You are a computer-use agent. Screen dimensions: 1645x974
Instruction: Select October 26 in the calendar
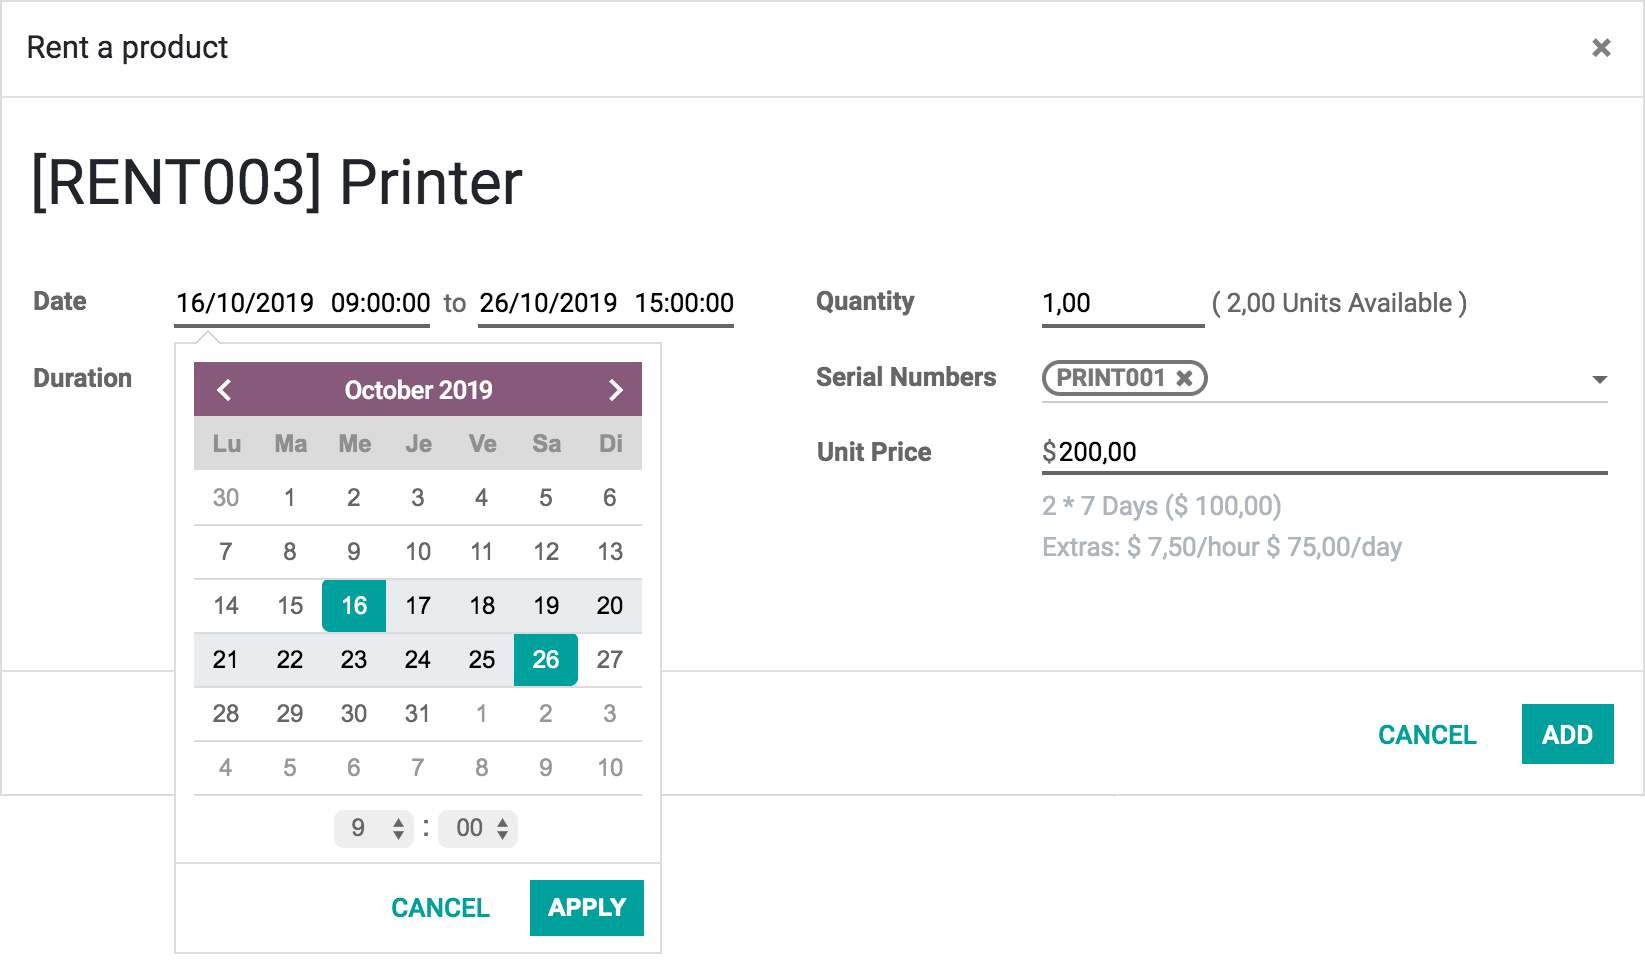click(545, 659)
